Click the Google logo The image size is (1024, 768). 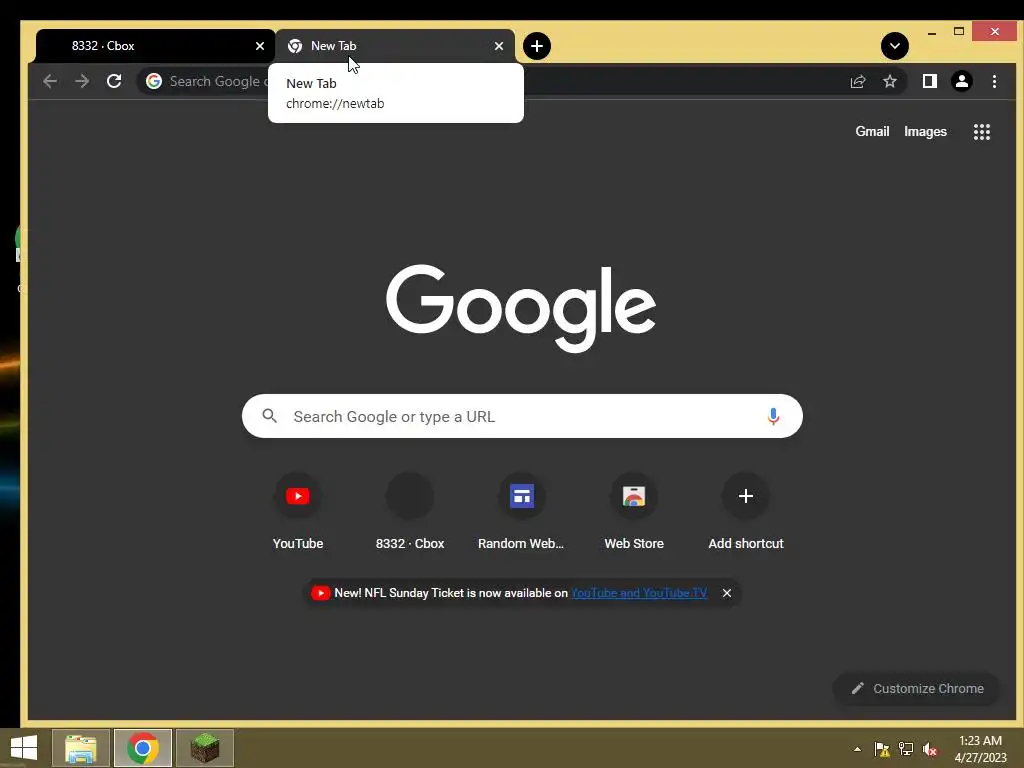point(521,307)
